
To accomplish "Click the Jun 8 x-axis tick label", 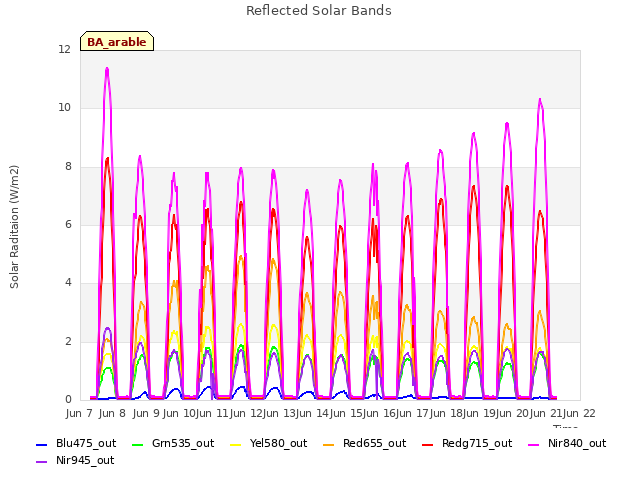I will pyautogui.click(x=112, y=413).
